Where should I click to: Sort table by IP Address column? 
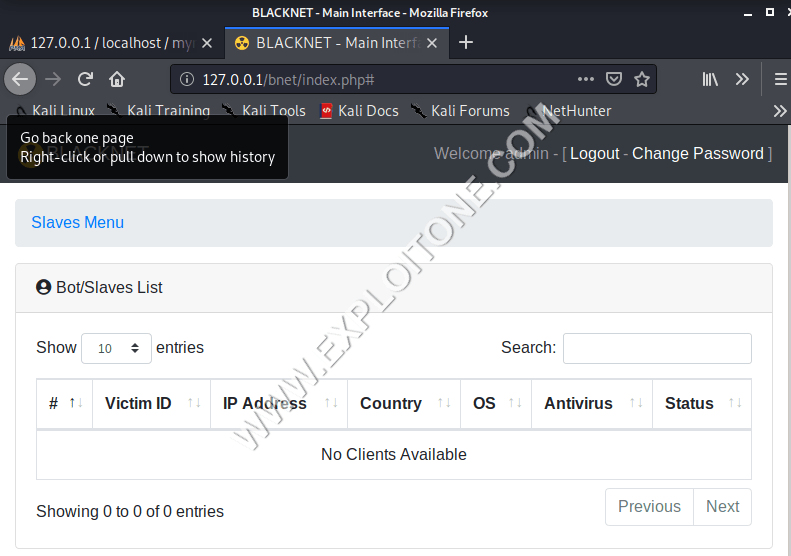(279, 404)
